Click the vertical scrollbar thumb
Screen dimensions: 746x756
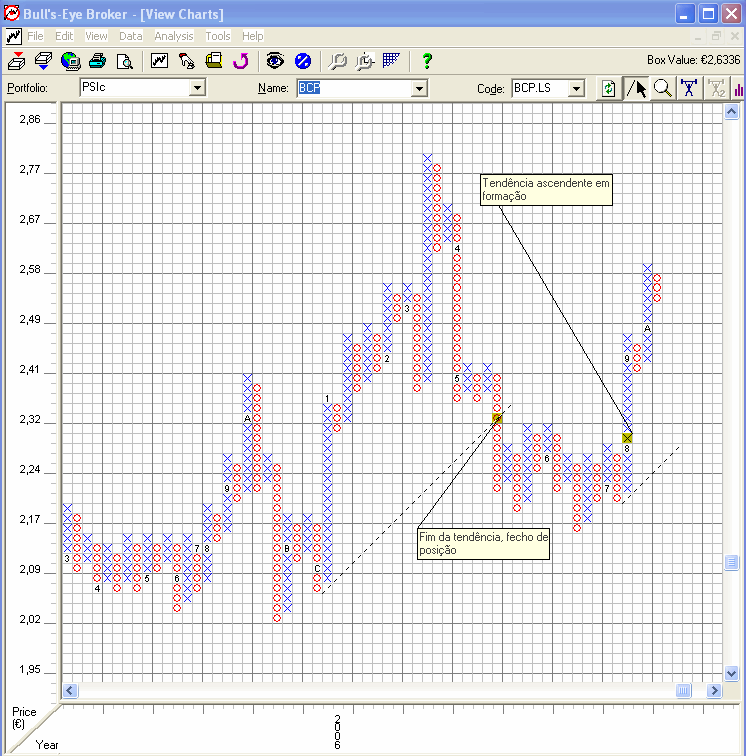[x=732, y=562]
